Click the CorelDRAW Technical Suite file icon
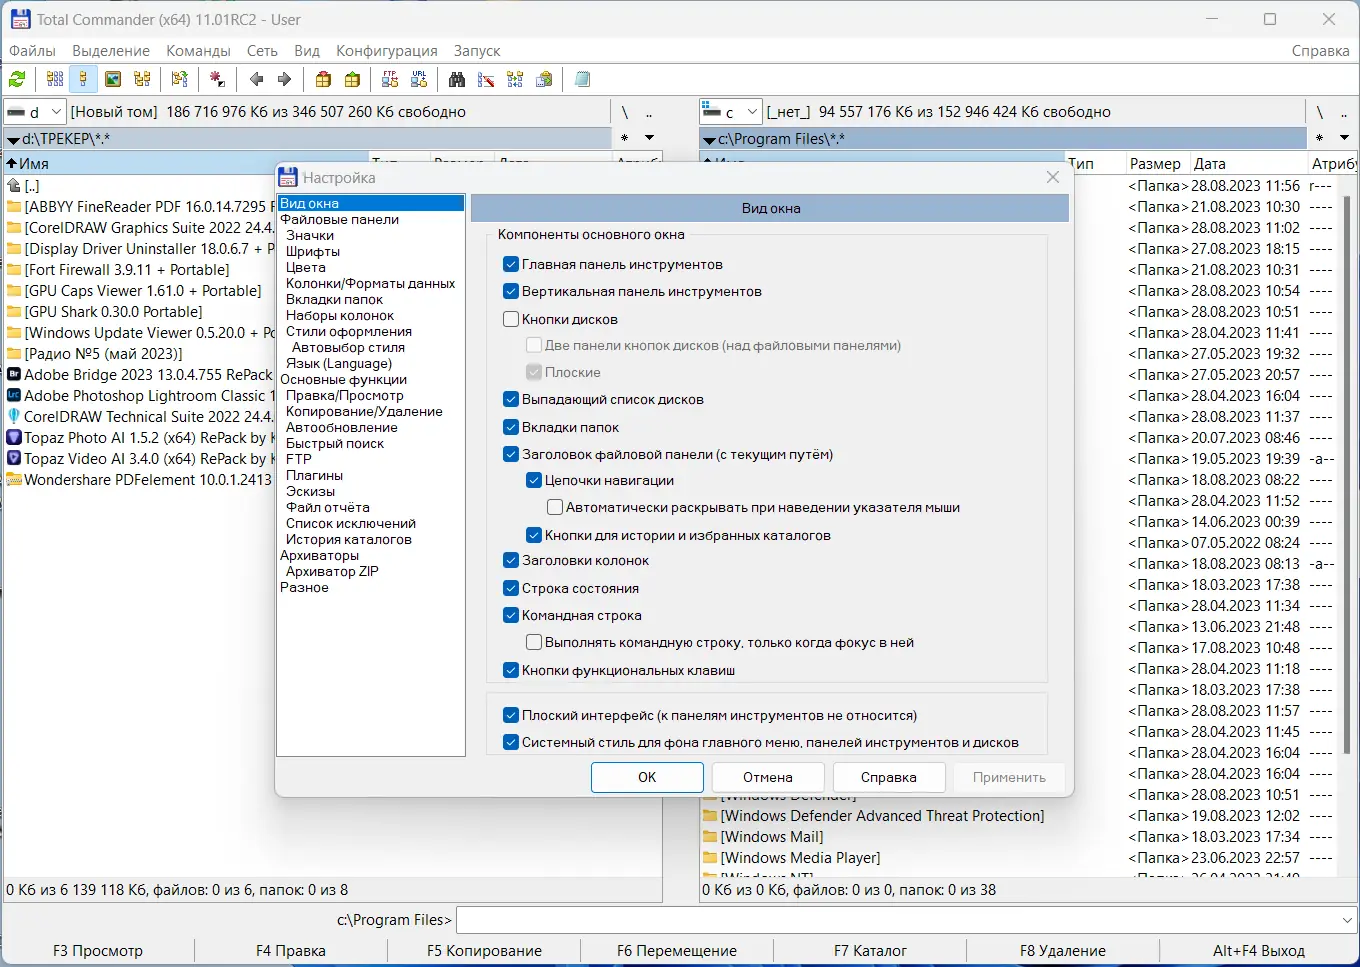This screenshot has width=1360, height=967. pyautogui.click(x=14, y=416)
